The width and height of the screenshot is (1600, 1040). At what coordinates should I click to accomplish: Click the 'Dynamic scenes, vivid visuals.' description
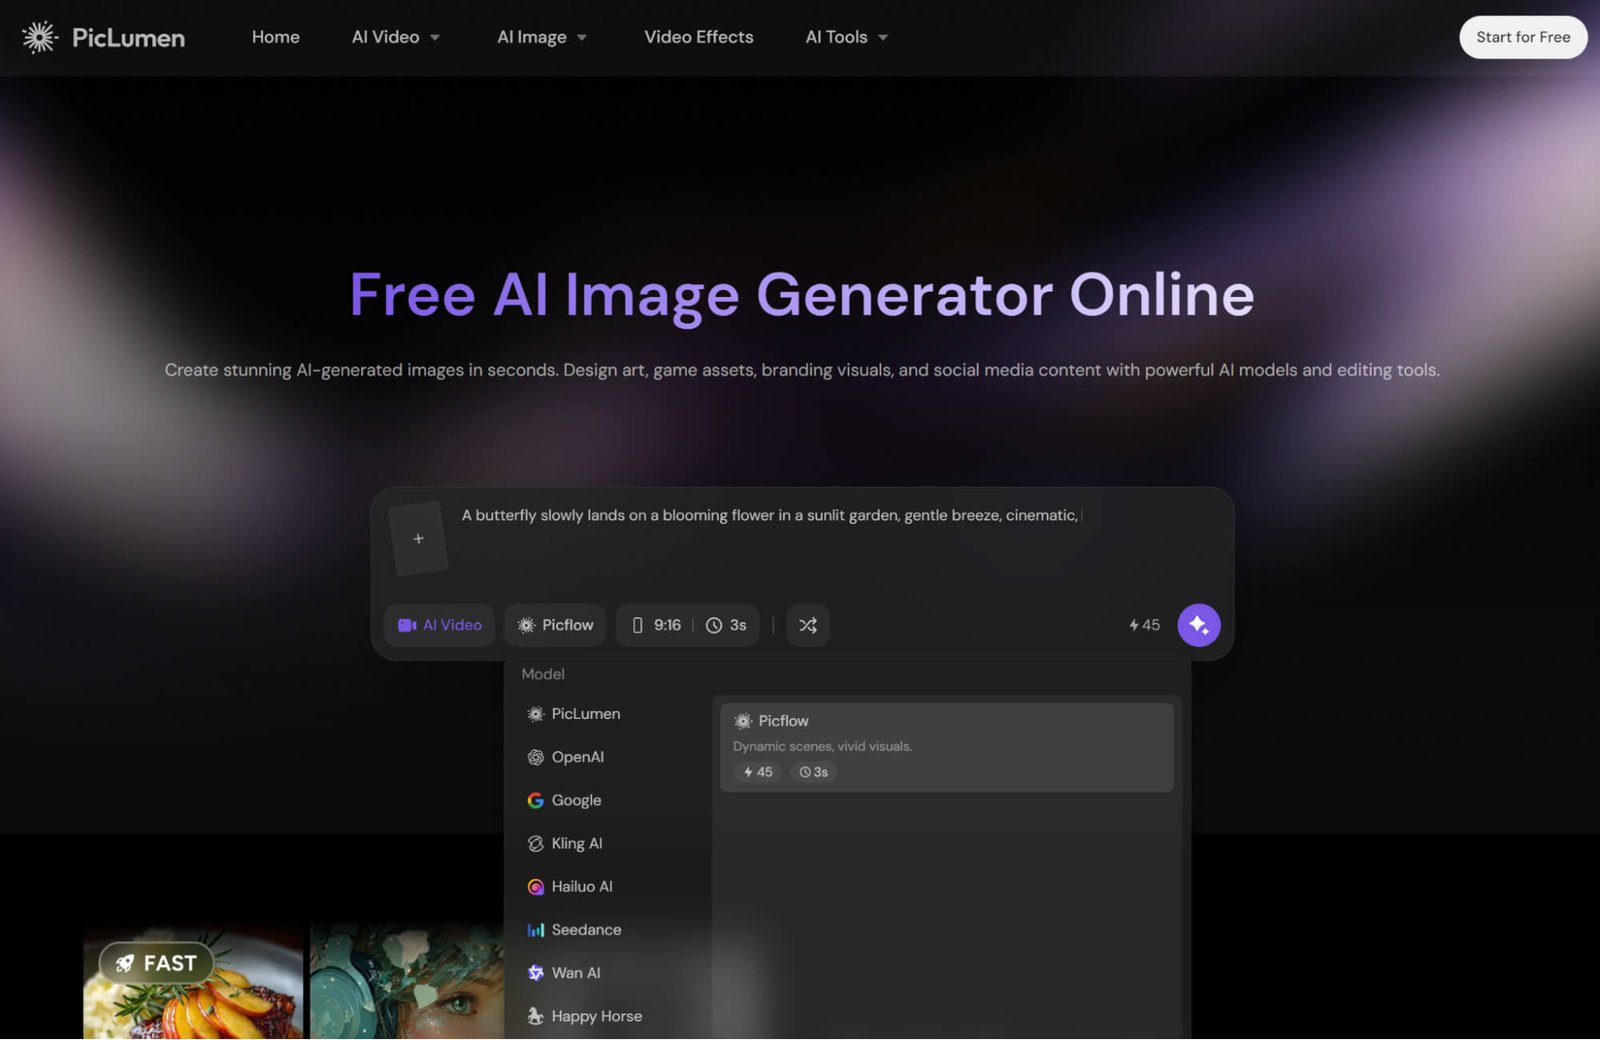tap(822, 746)
